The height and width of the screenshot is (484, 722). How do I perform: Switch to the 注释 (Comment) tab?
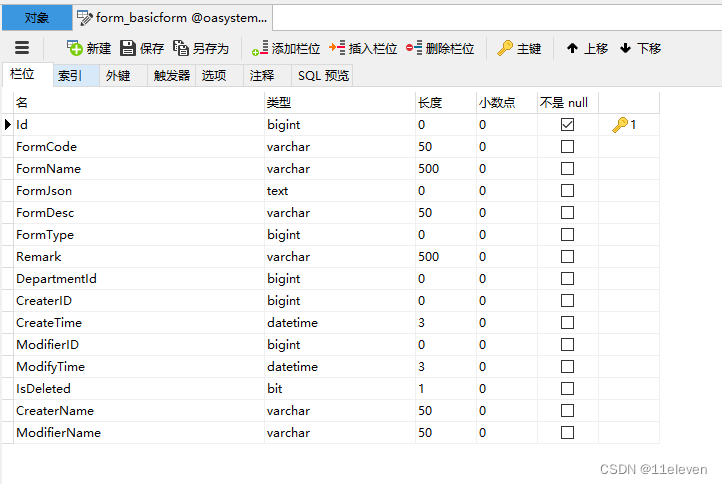(268, 75)
